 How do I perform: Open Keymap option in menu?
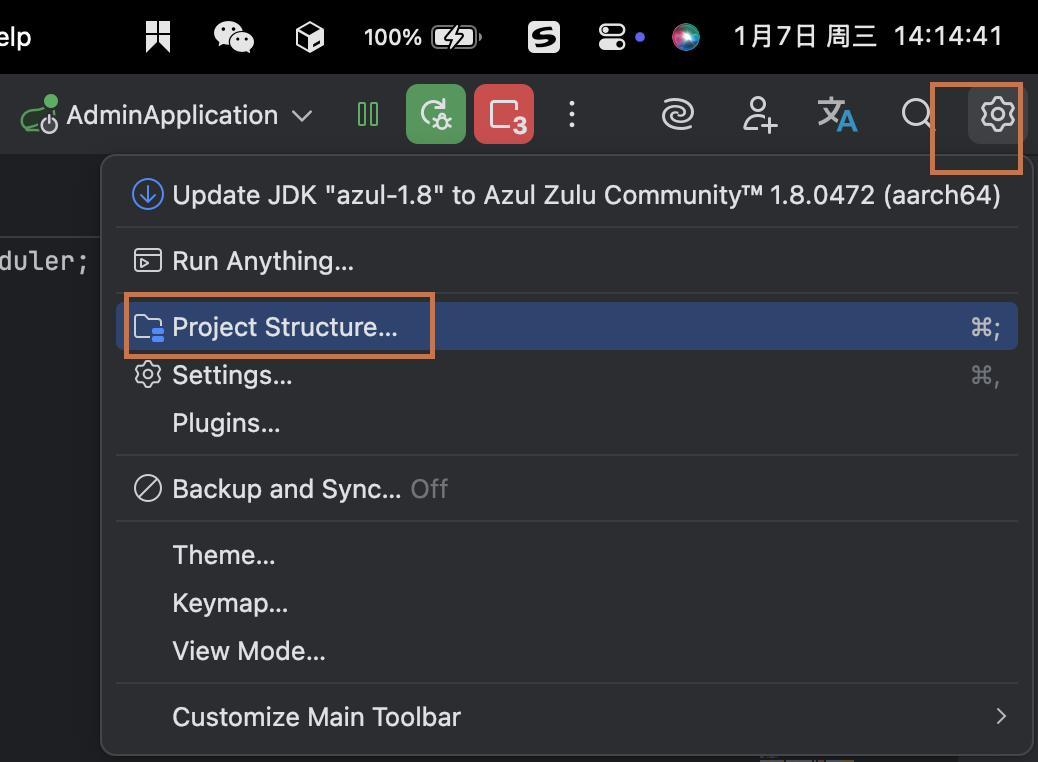(230, 604)
